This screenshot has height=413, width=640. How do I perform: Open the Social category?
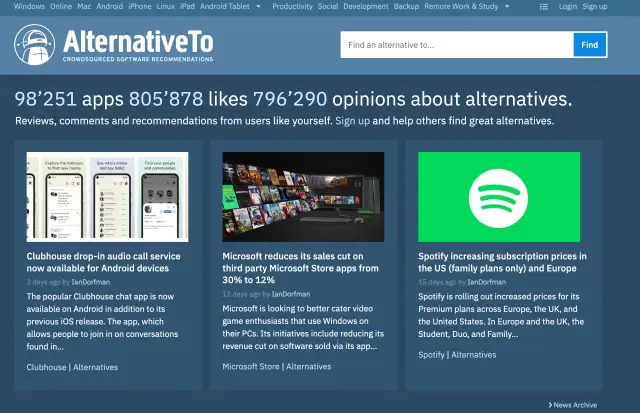[x=328, y=7]
